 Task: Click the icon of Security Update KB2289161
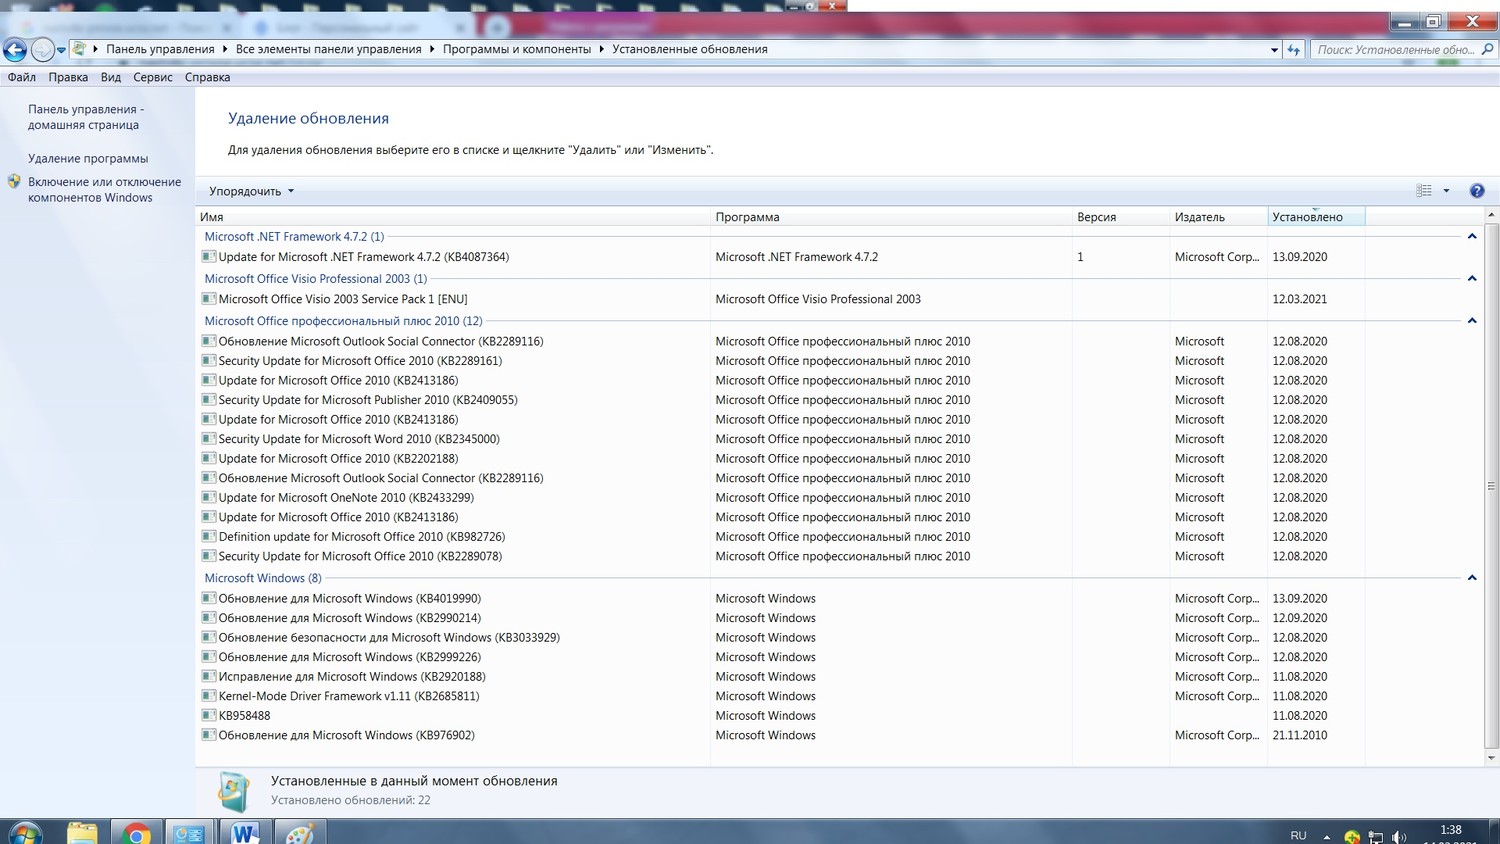(209, 361)
